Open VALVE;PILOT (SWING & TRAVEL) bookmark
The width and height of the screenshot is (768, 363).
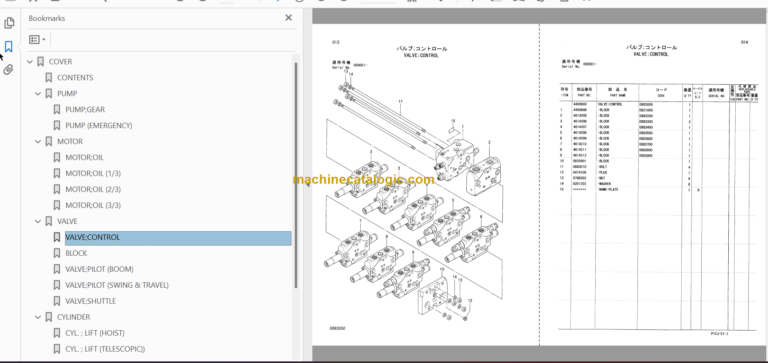(x=117, y=285)
